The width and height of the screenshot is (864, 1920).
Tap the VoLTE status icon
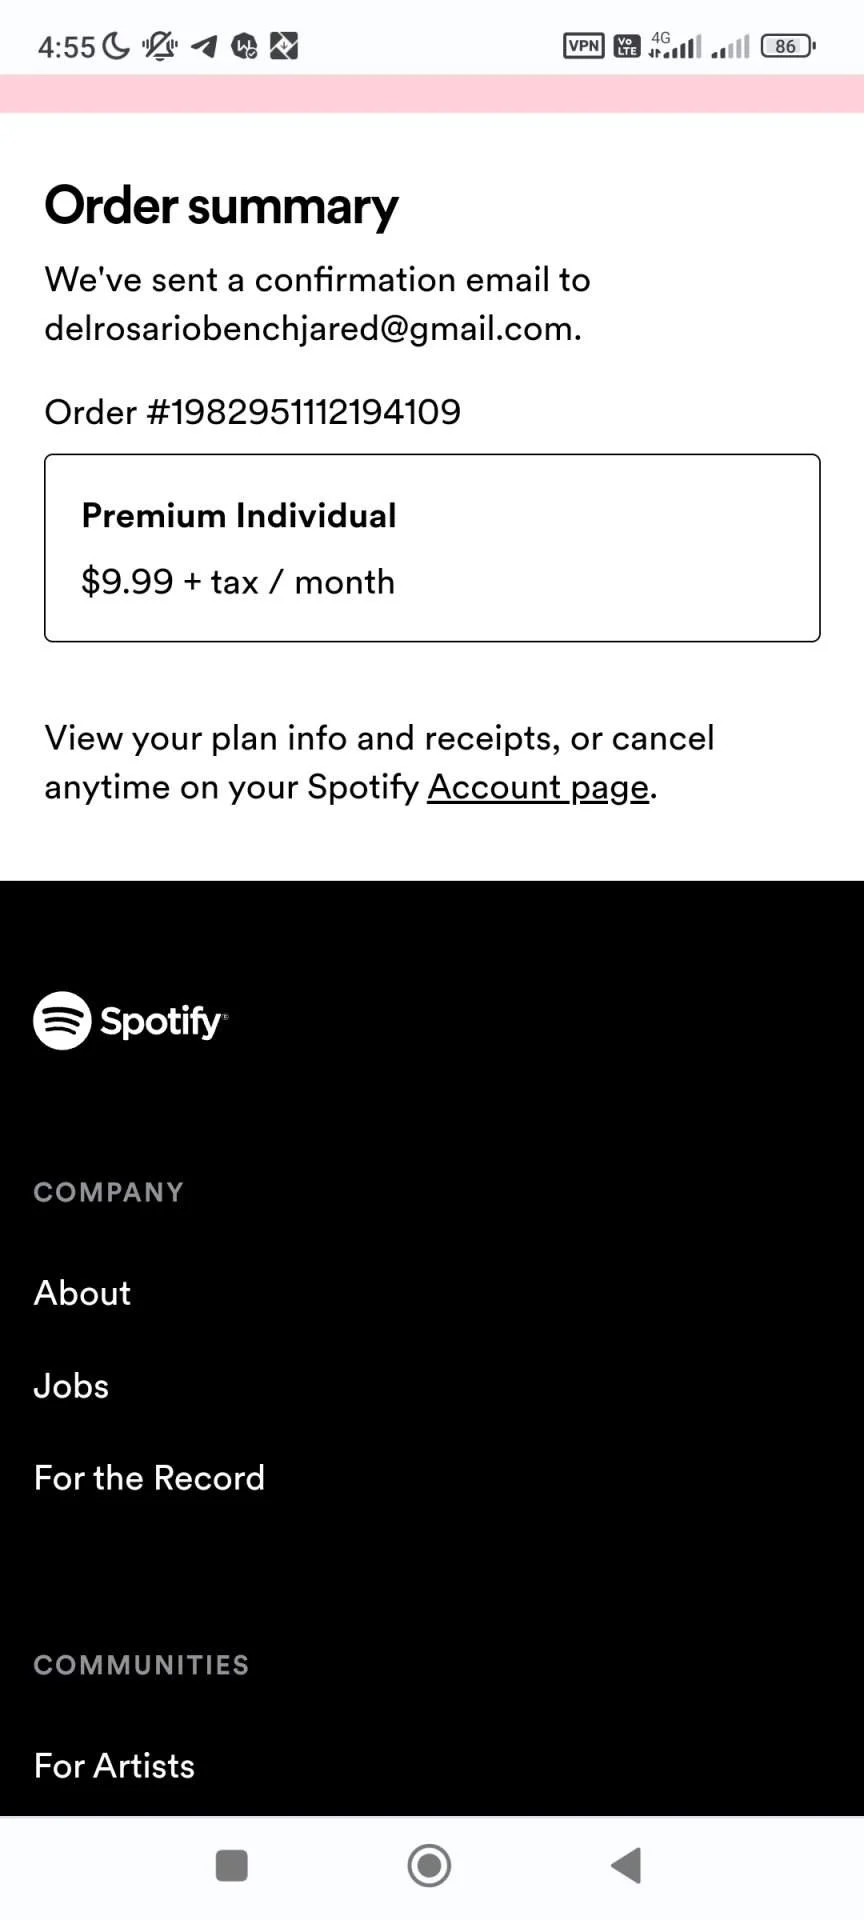[627, 45]
